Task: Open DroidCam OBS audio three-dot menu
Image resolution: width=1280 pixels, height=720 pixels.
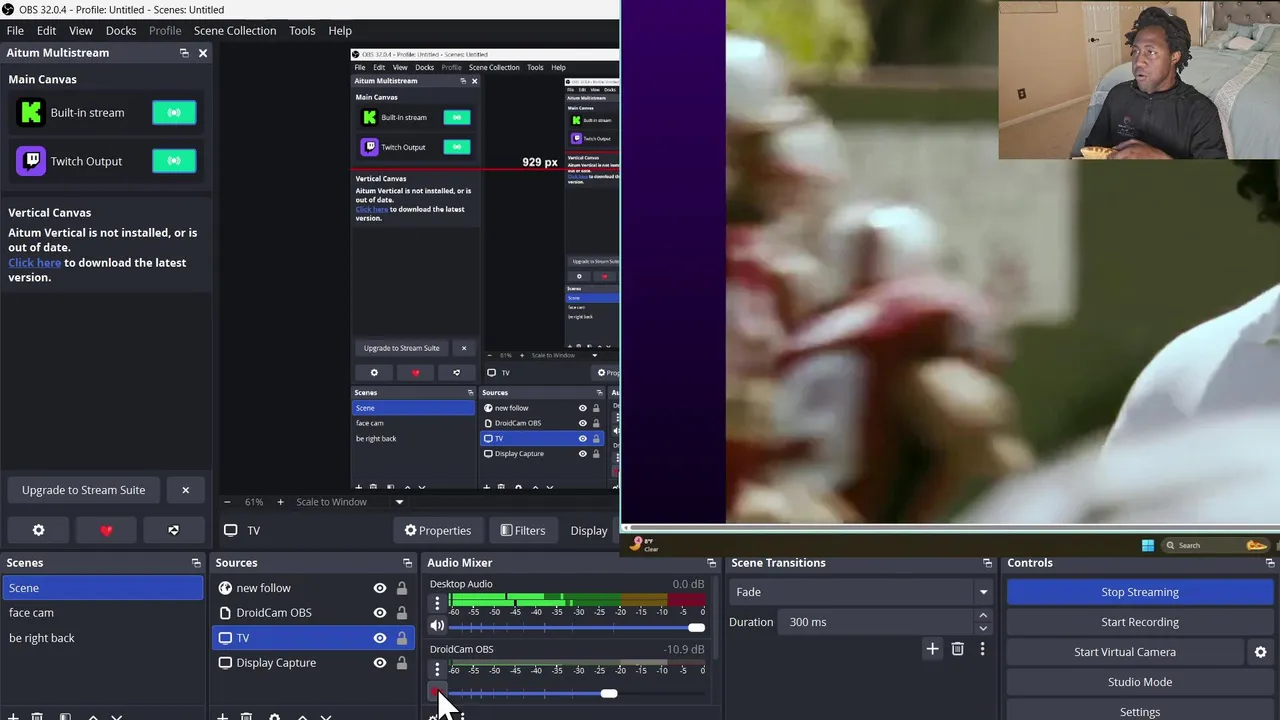Action: (x=437, y=669)
